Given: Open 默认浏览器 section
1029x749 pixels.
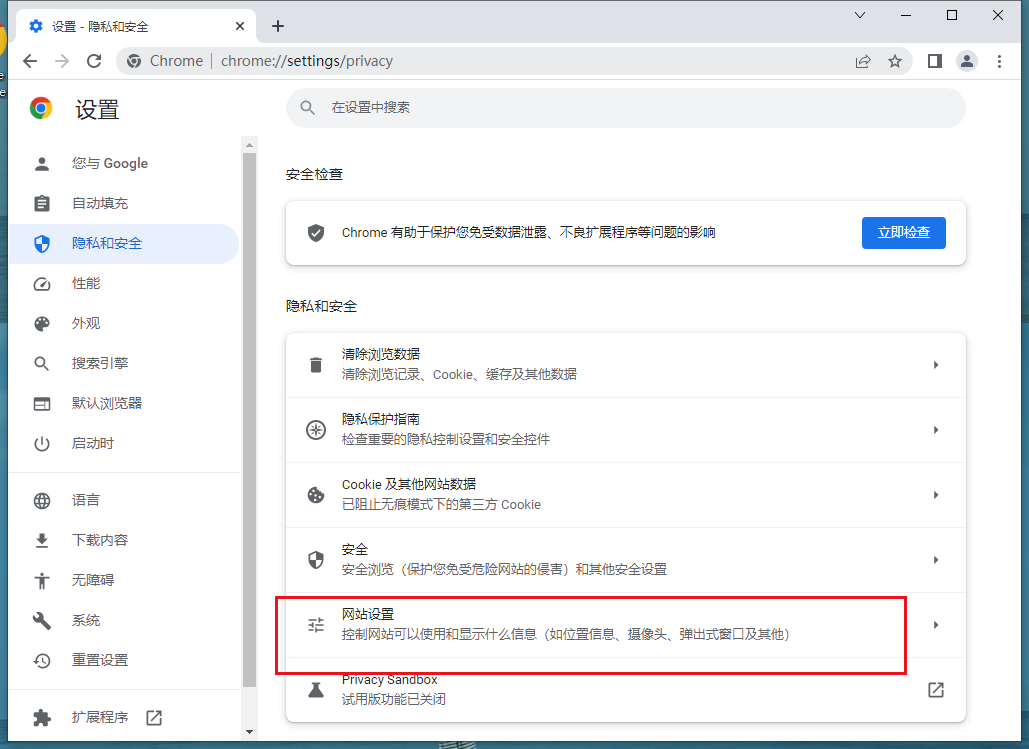Looking at the screenshot, I should point(125,404).
